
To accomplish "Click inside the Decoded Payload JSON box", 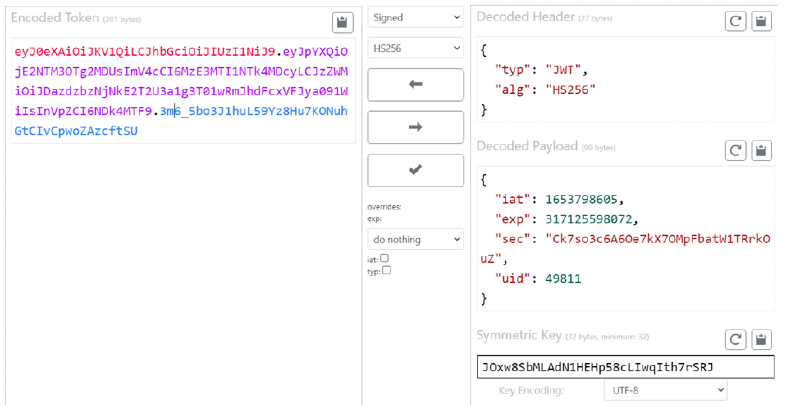I will tap(624, 238).
